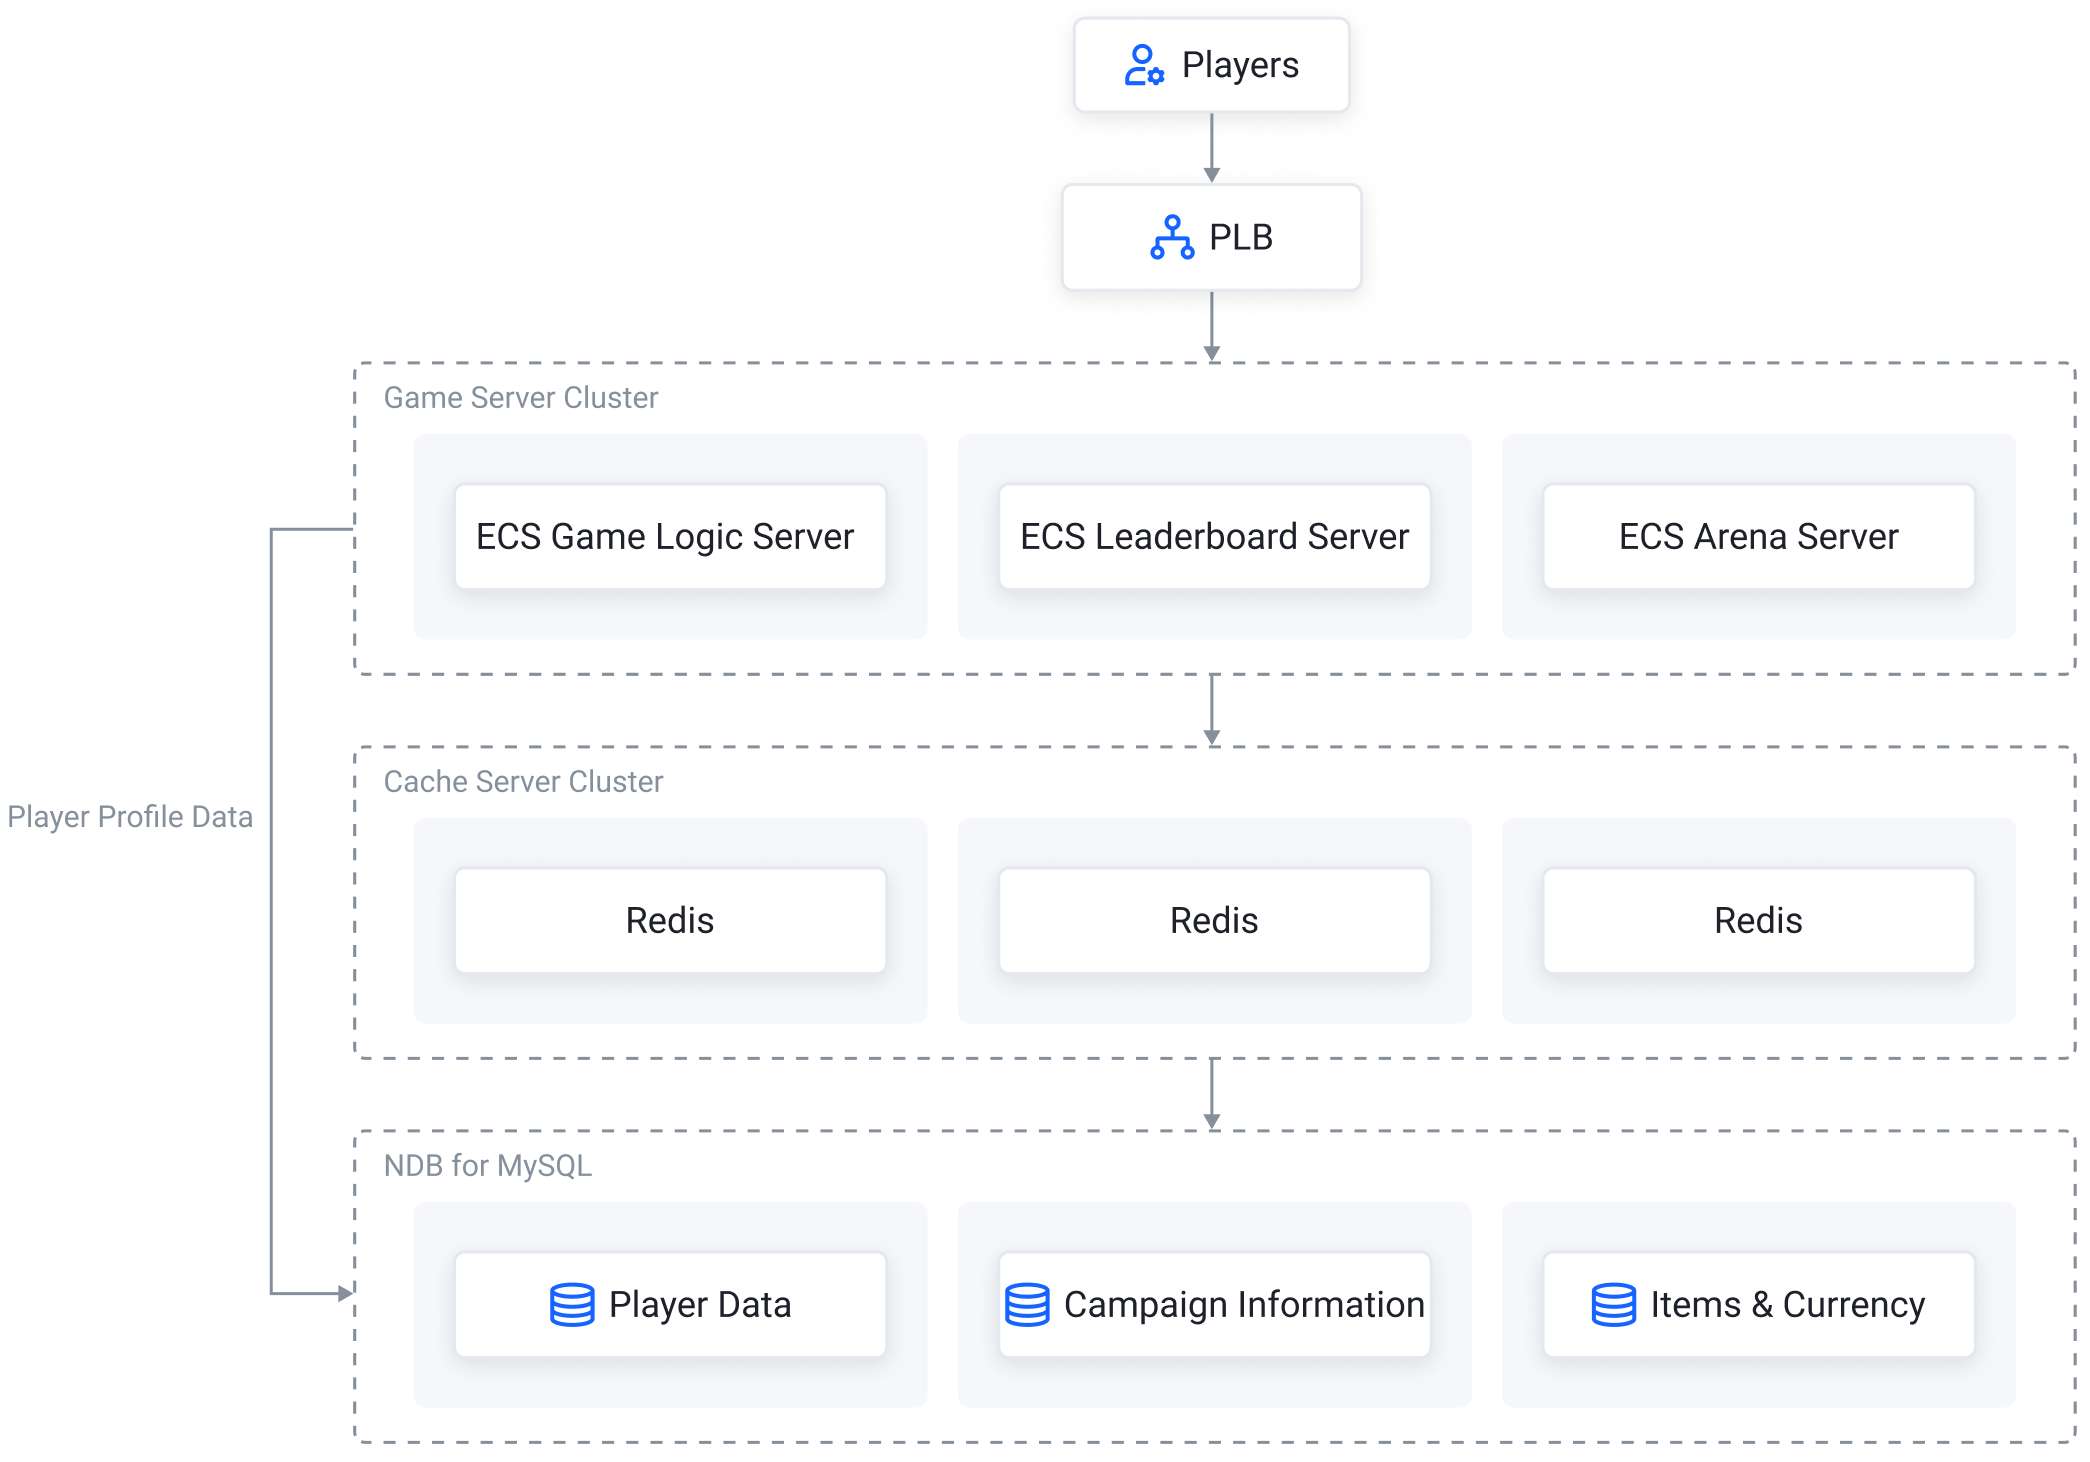The image size is (2090, 1462).
Task: Click the Player Data text label
Action: pos(700,1305)
